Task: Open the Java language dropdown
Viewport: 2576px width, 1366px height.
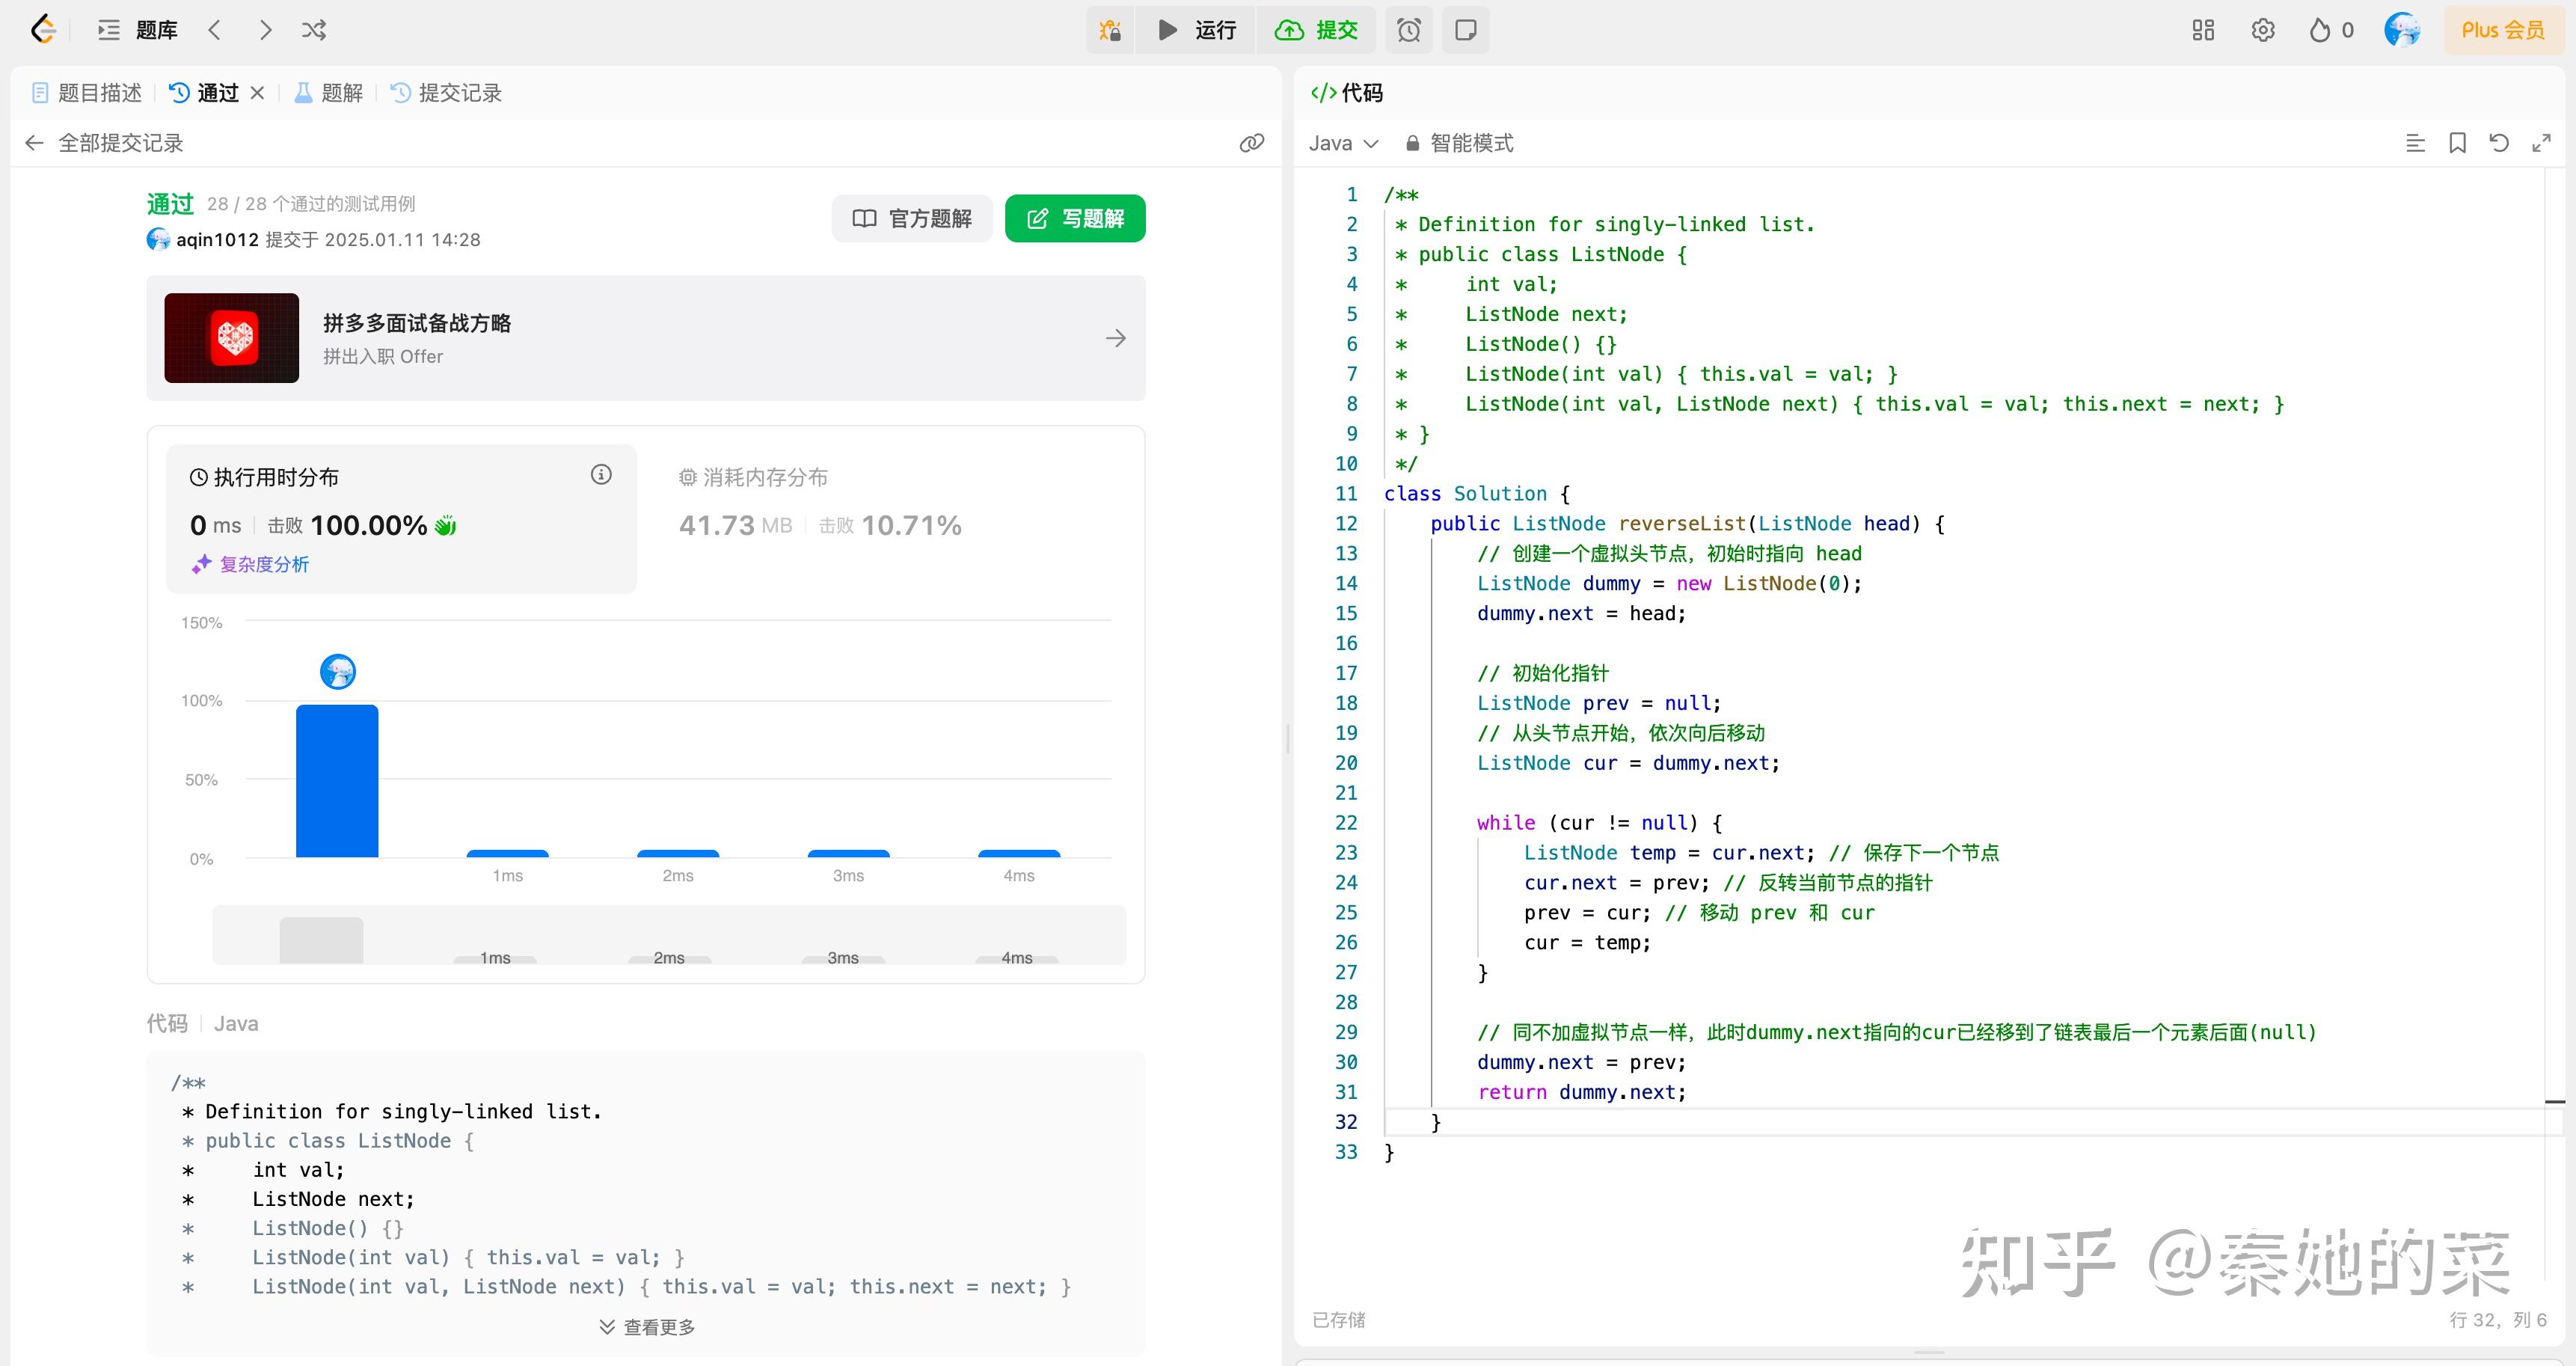Action: pos(1343,143)
